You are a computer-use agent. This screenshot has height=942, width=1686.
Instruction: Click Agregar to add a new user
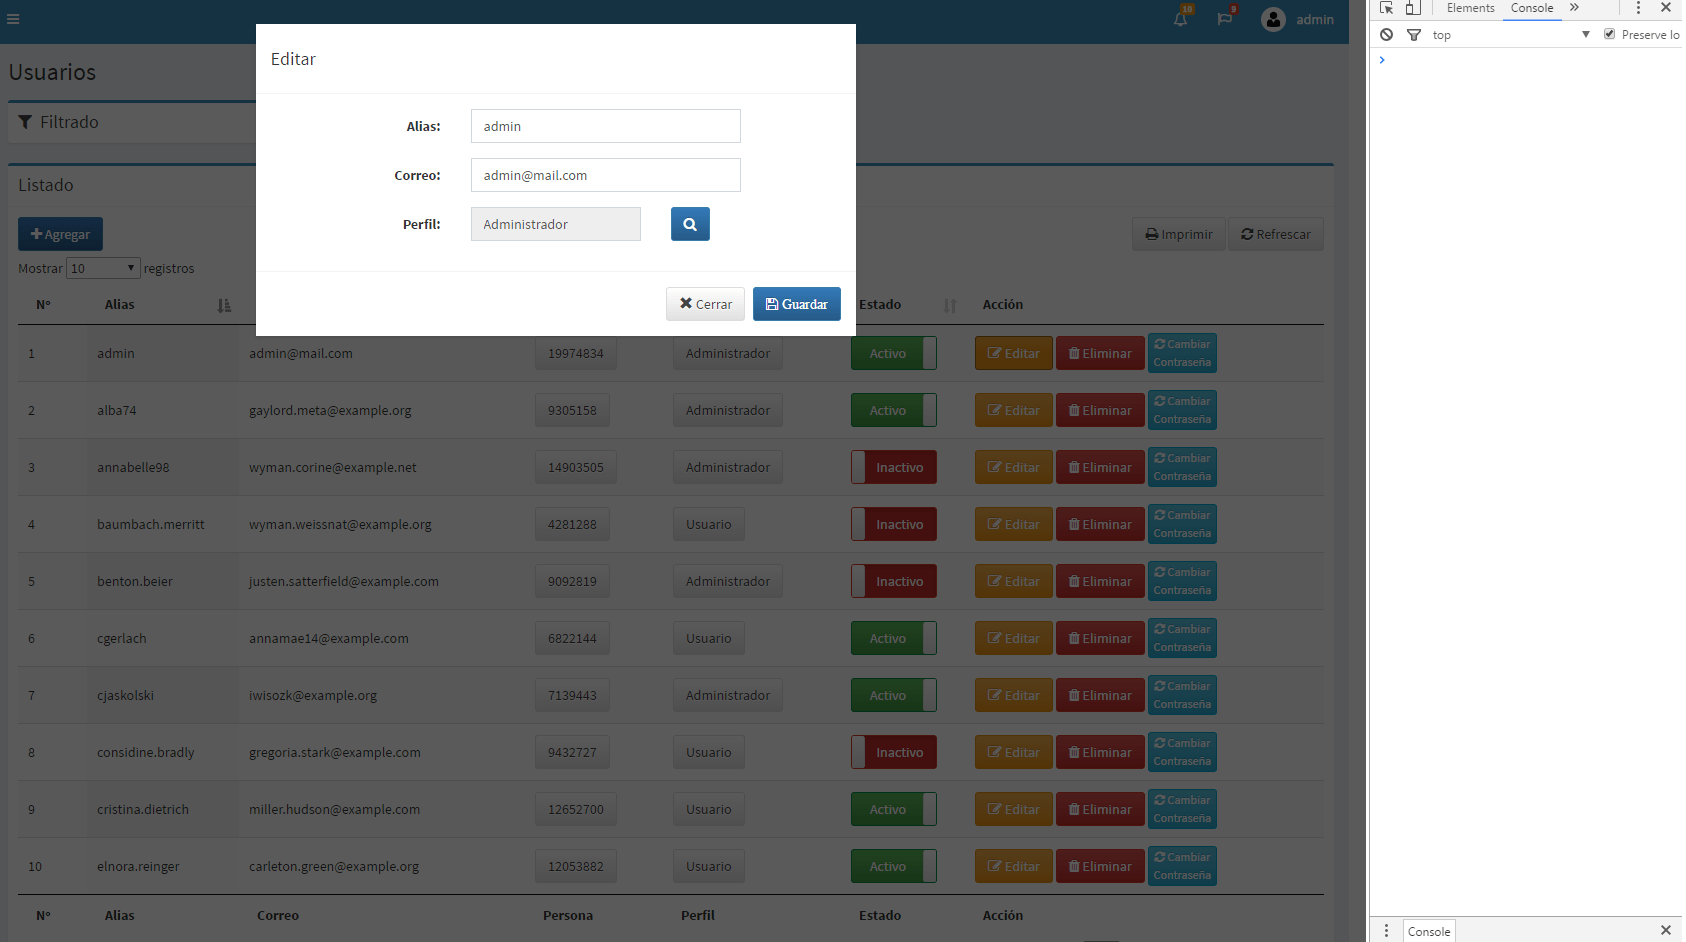[60, 234]
